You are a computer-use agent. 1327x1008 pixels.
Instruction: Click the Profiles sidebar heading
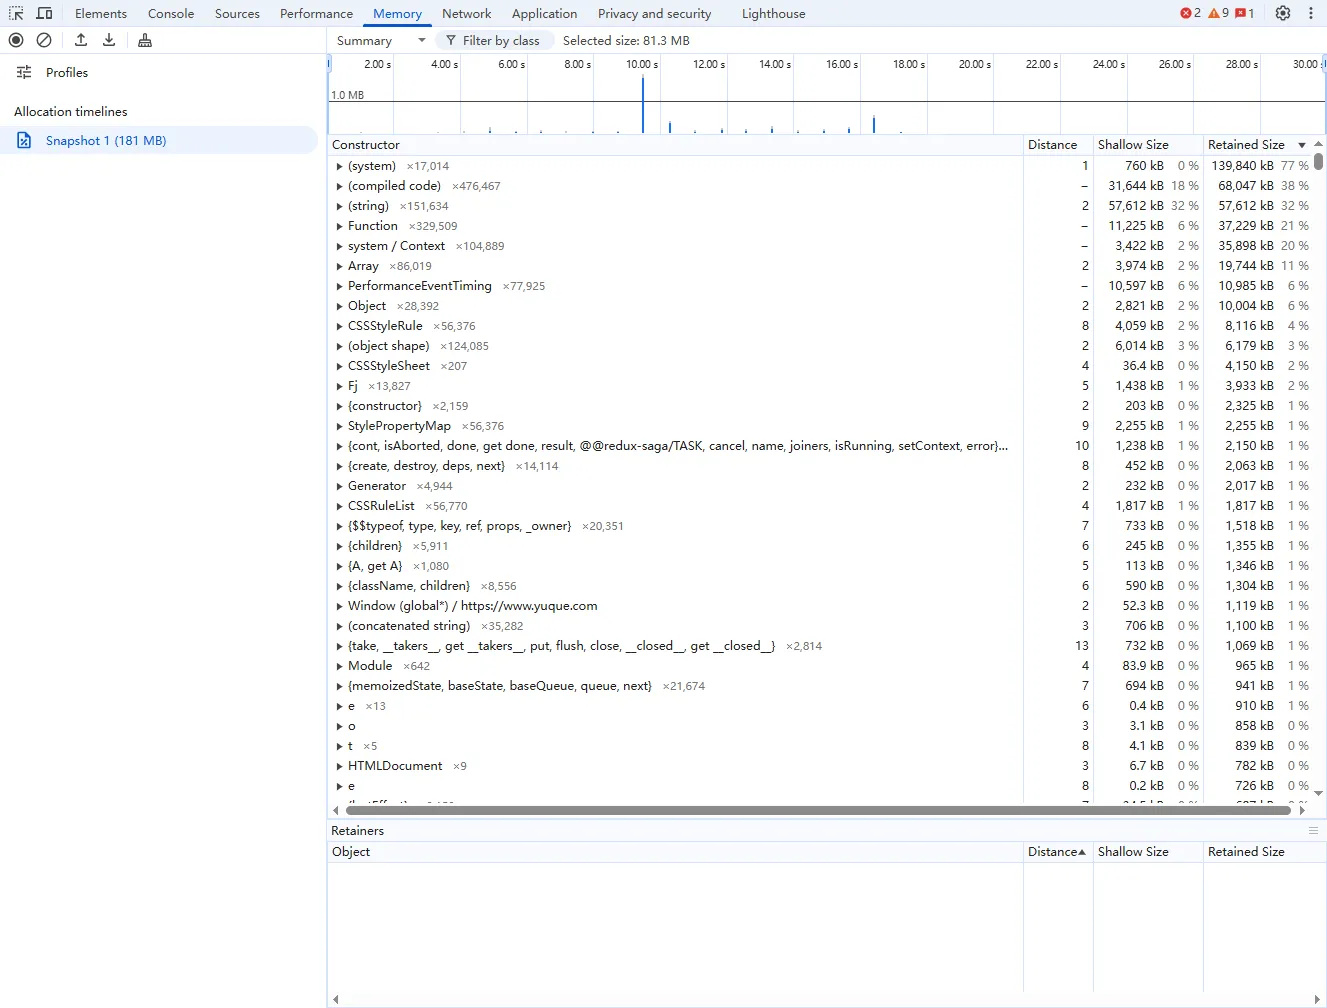67,72
